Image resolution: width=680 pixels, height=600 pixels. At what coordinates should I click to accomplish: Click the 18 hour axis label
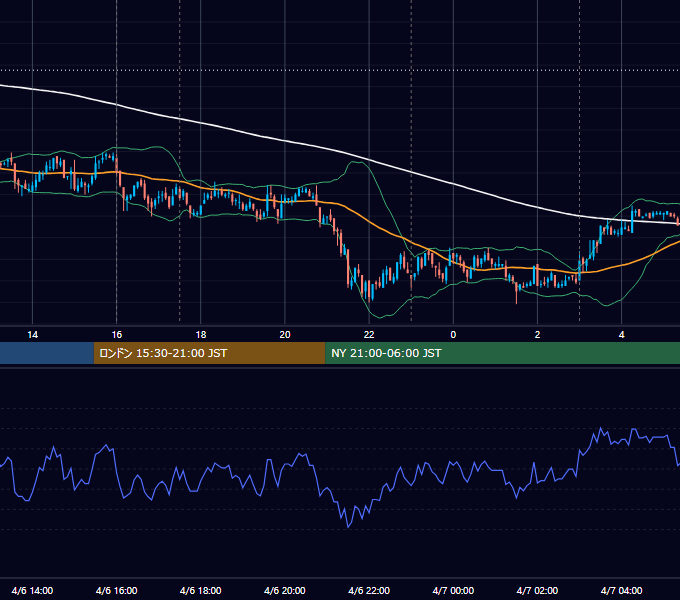tap(201, 335)
